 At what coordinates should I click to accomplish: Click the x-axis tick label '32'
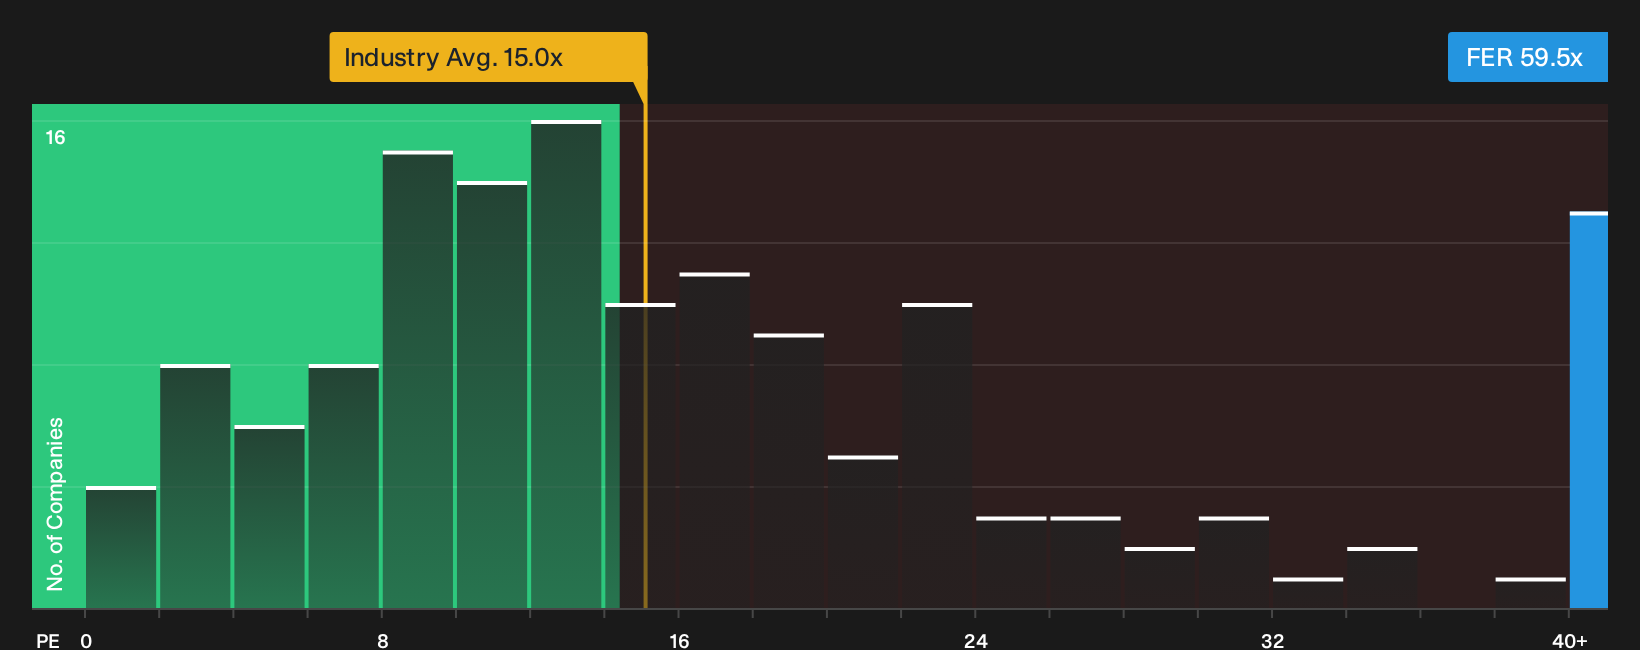pos(1272,641)
